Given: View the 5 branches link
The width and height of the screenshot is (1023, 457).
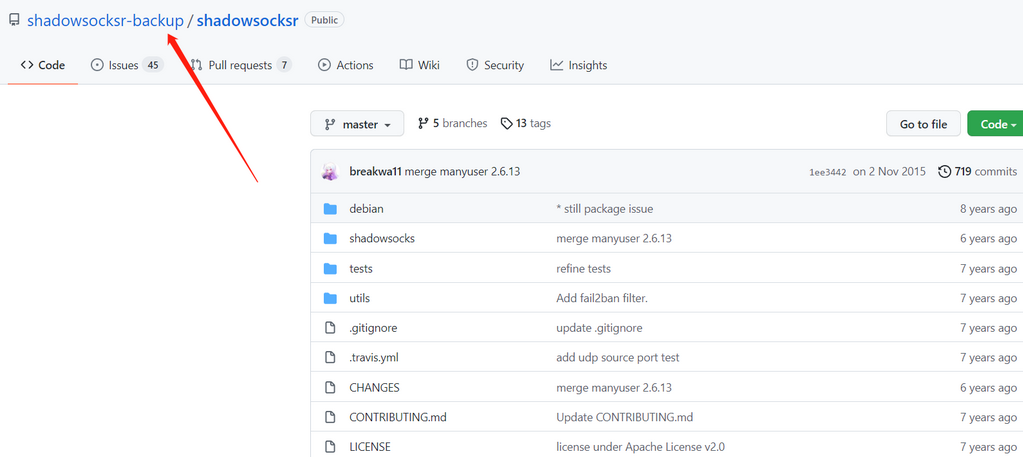Looking at the screenshot, I should (x=452, y=123).
